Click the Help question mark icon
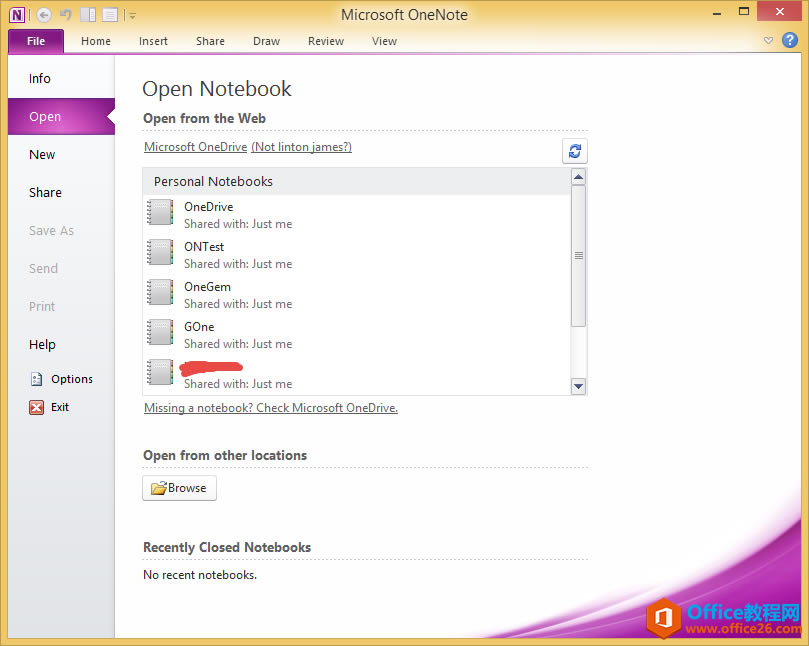The height and width of the screenshot is (646, 809). [x=789, y=40]
